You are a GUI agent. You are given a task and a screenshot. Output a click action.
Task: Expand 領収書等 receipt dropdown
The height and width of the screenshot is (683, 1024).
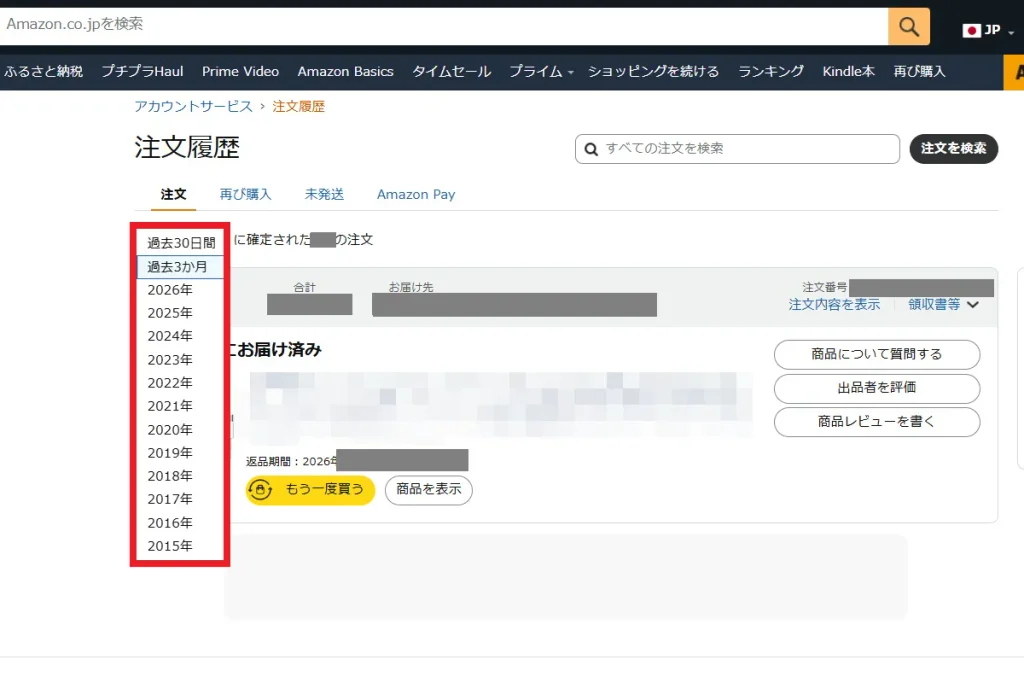[943, 305]
